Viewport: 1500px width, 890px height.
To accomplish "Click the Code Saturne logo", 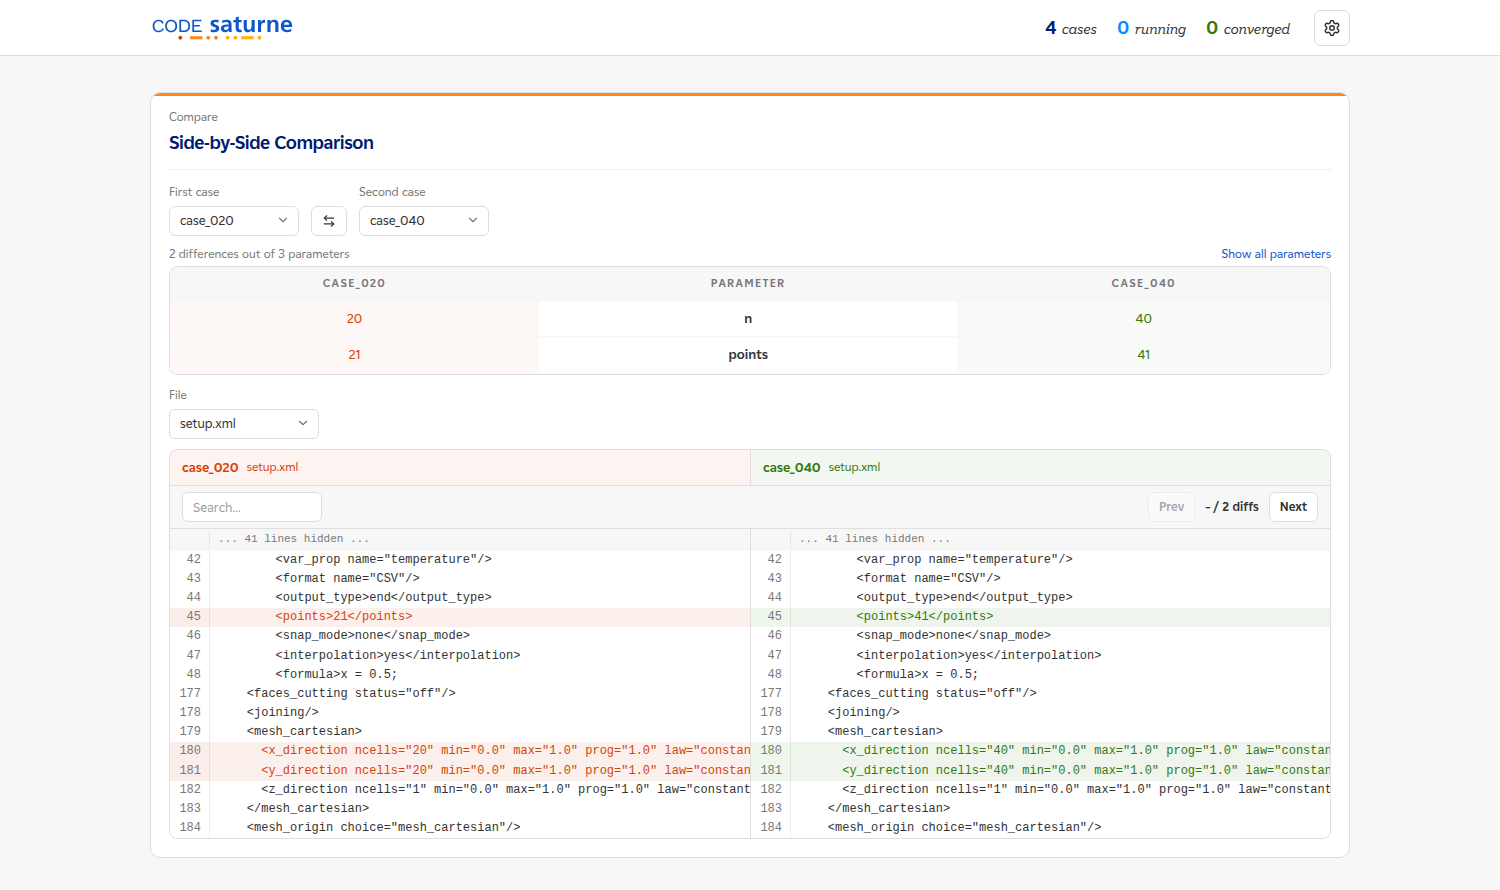I will 222,27.
